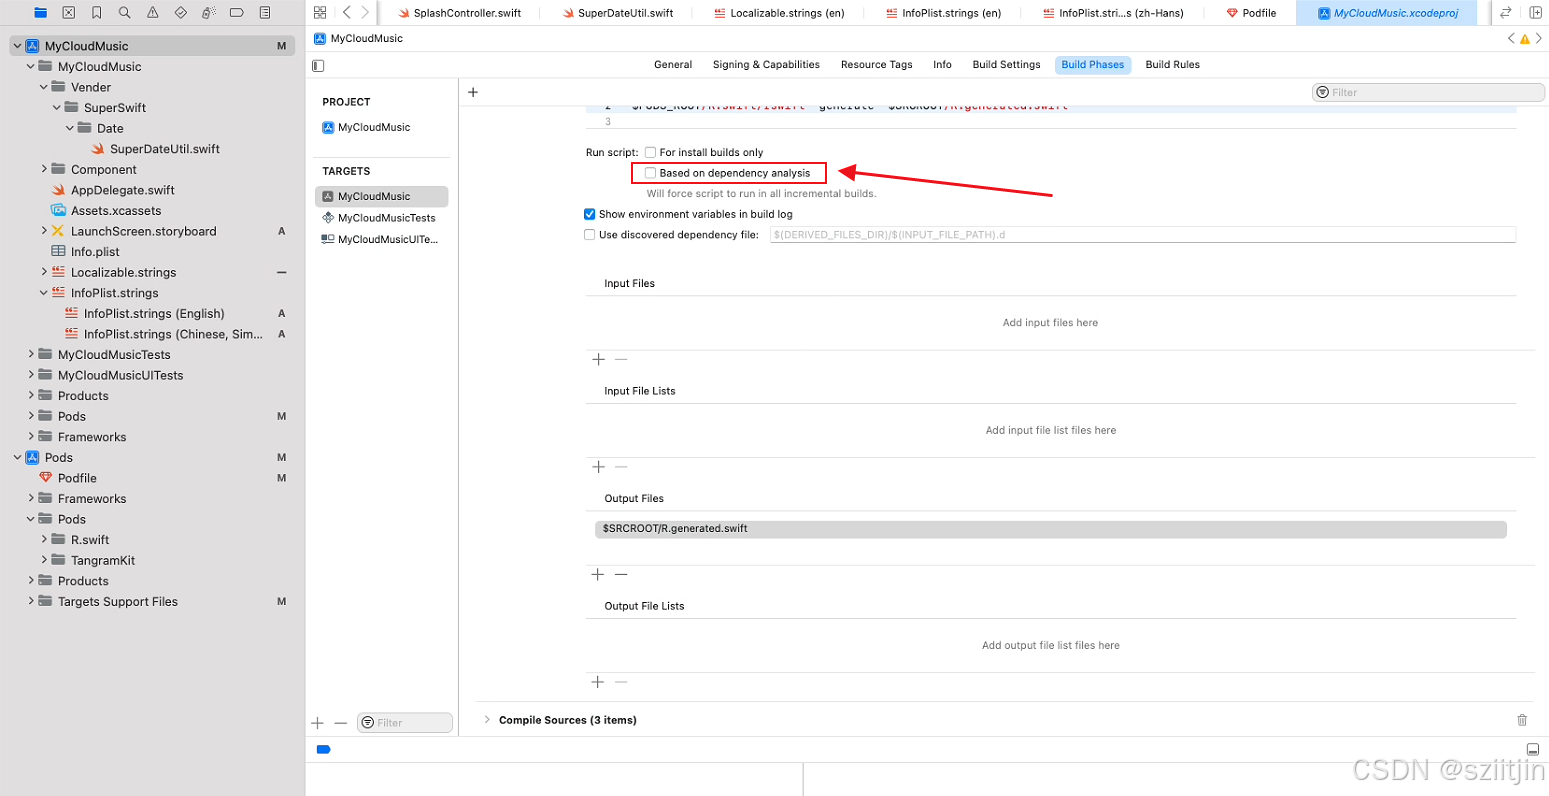Open Info.plist in the navigator
Screen dimensions: 1549x796
point(95,252)
